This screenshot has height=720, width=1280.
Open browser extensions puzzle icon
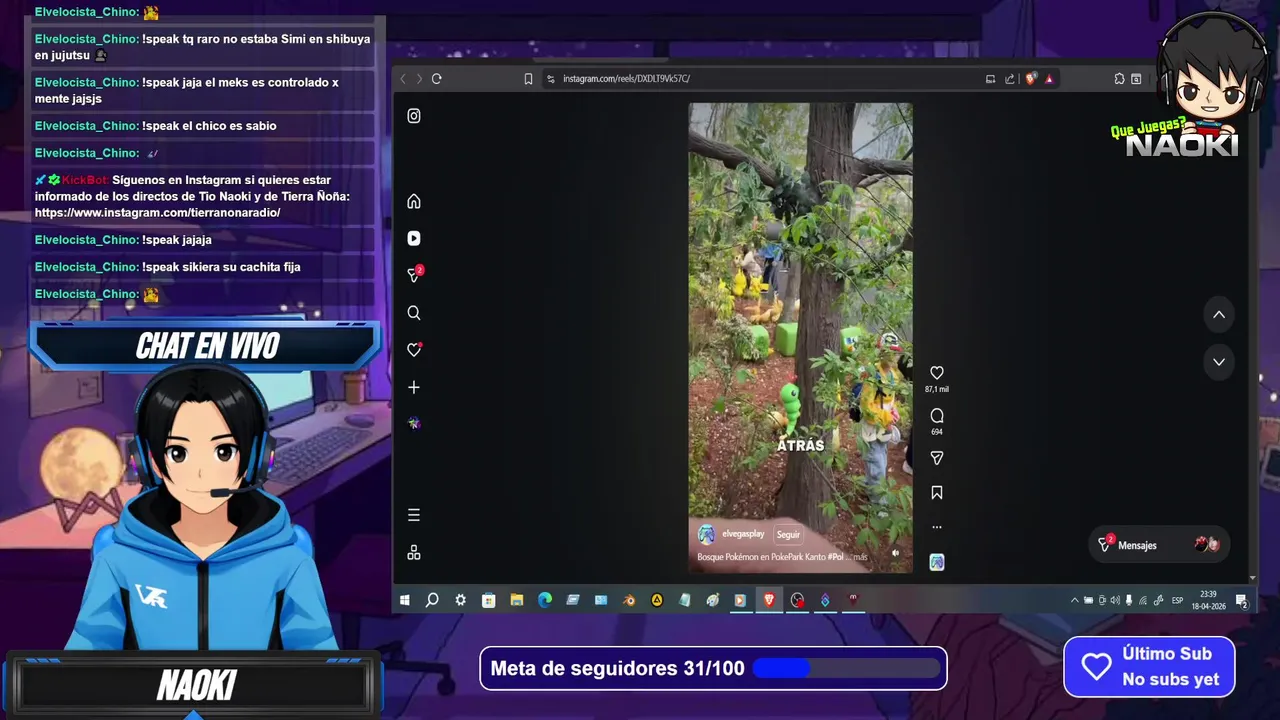(1119, 79)
